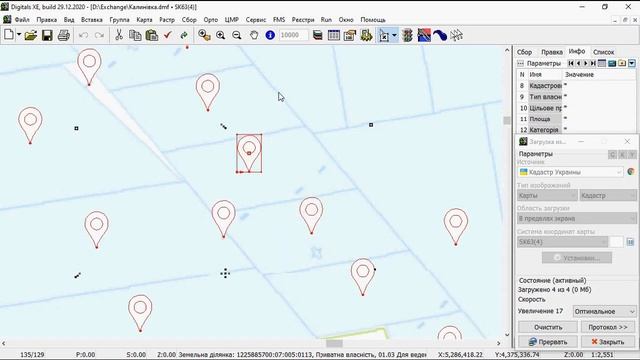Open the blue info tool
Screen dimensions: 640x360
pos(270,36)
